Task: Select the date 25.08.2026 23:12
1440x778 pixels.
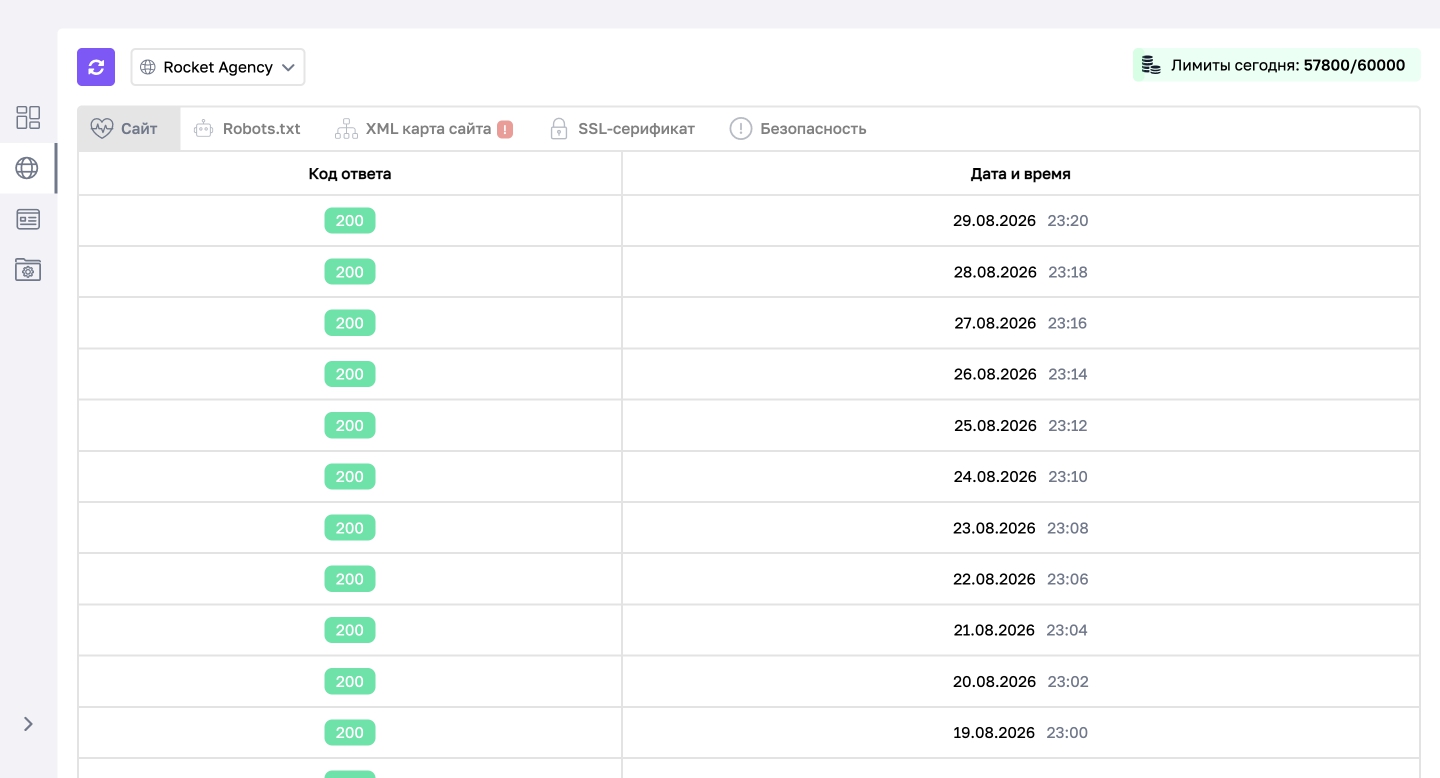Action: click(x=1021, y=426)
